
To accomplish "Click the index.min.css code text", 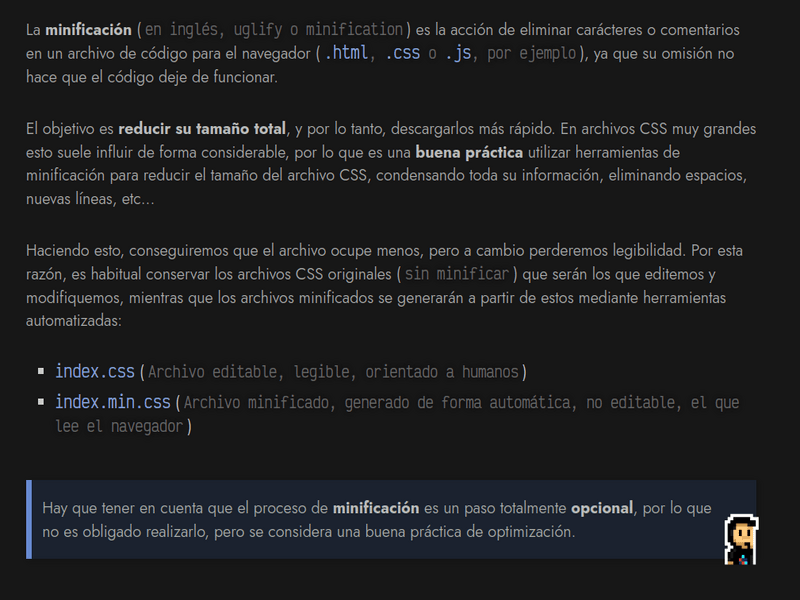I will tap(113, 402).
